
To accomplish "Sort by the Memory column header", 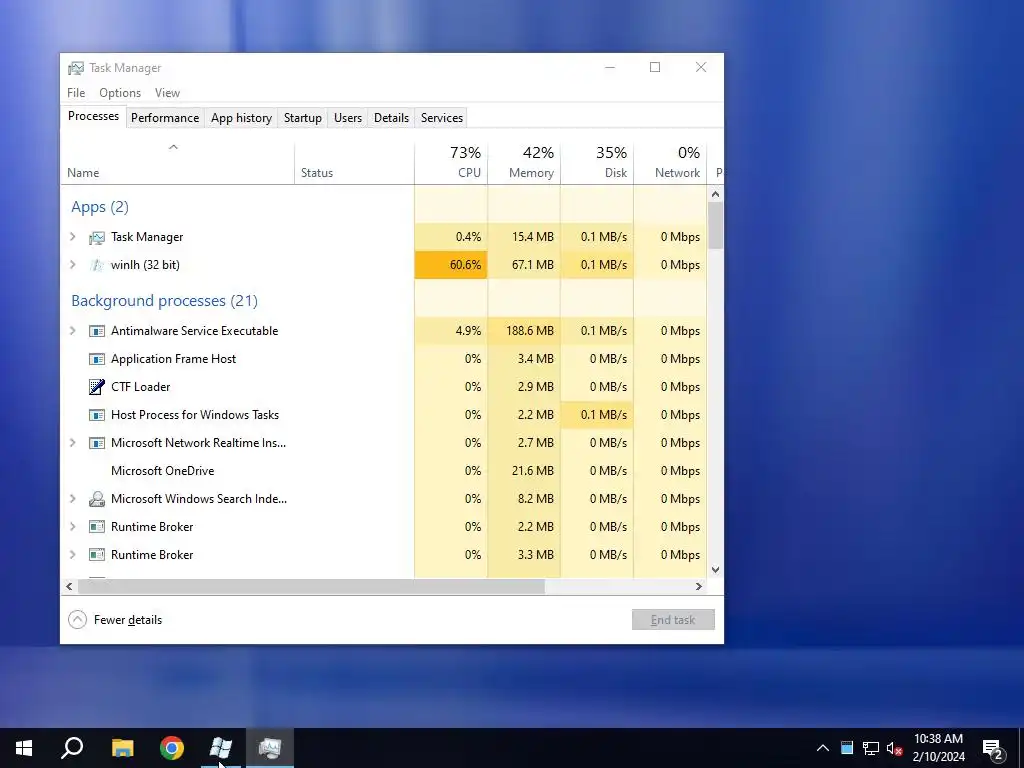I will [x=524, y=163].
